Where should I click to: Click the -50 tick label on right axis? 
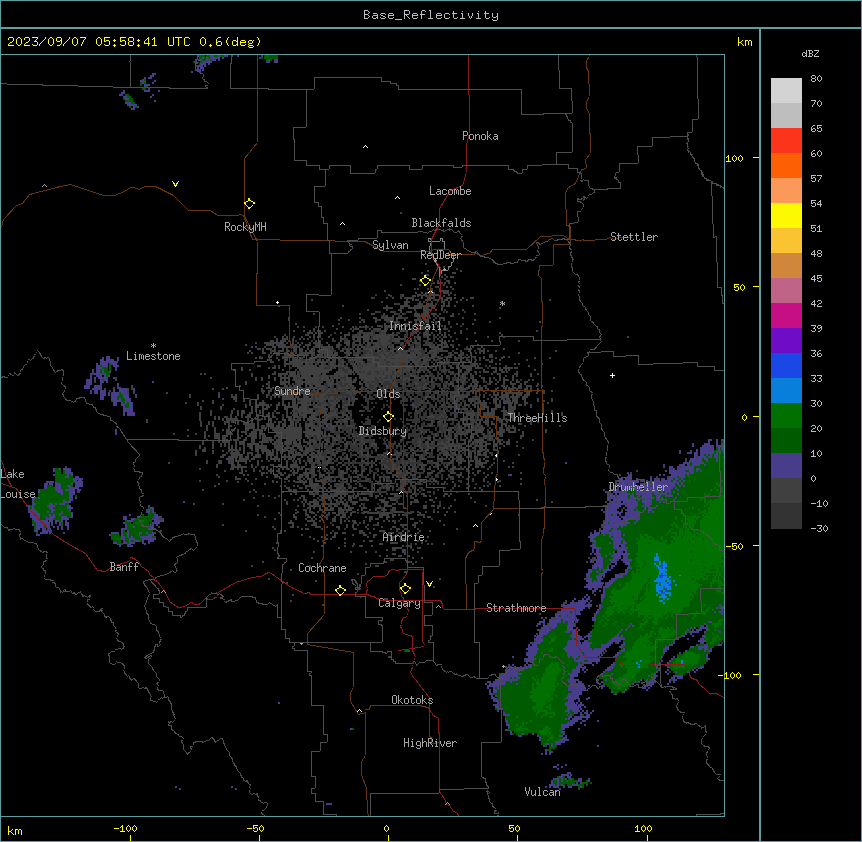coord(734,546)
